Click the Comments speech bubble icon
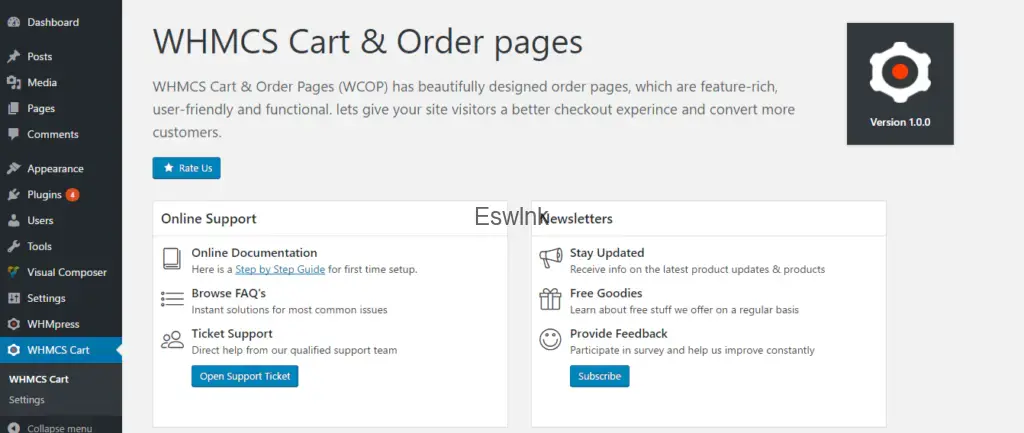This screenshot has height=433, width=1024. pyautogui.click(x=13, y=135)
